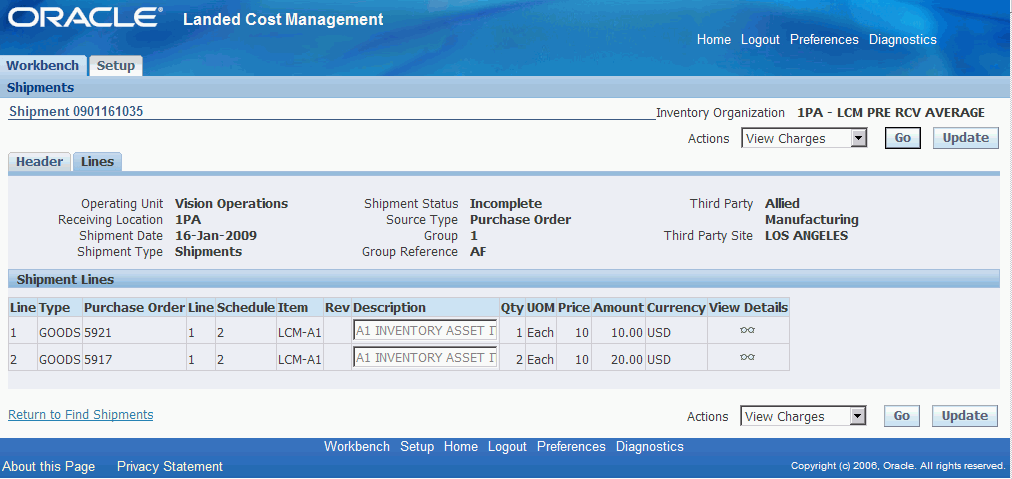Click the Vision Operations operating unit value
This screenshot has width=1012, height=479.
(232, 204)
